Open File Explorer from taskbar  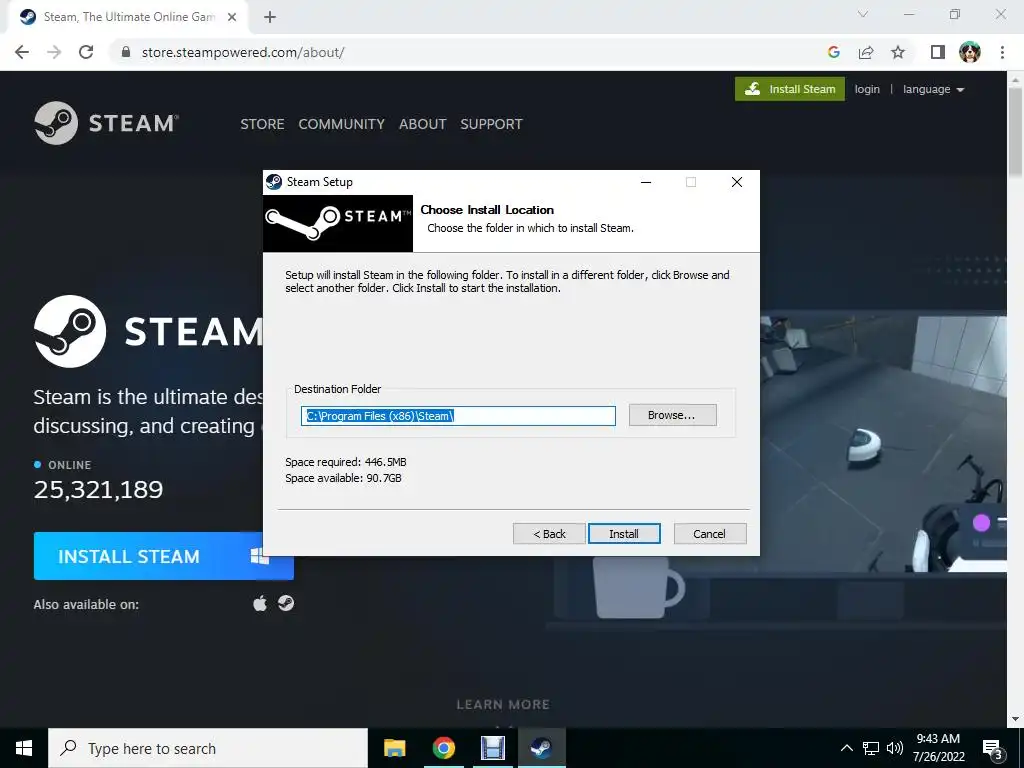(x=394, y=748)
